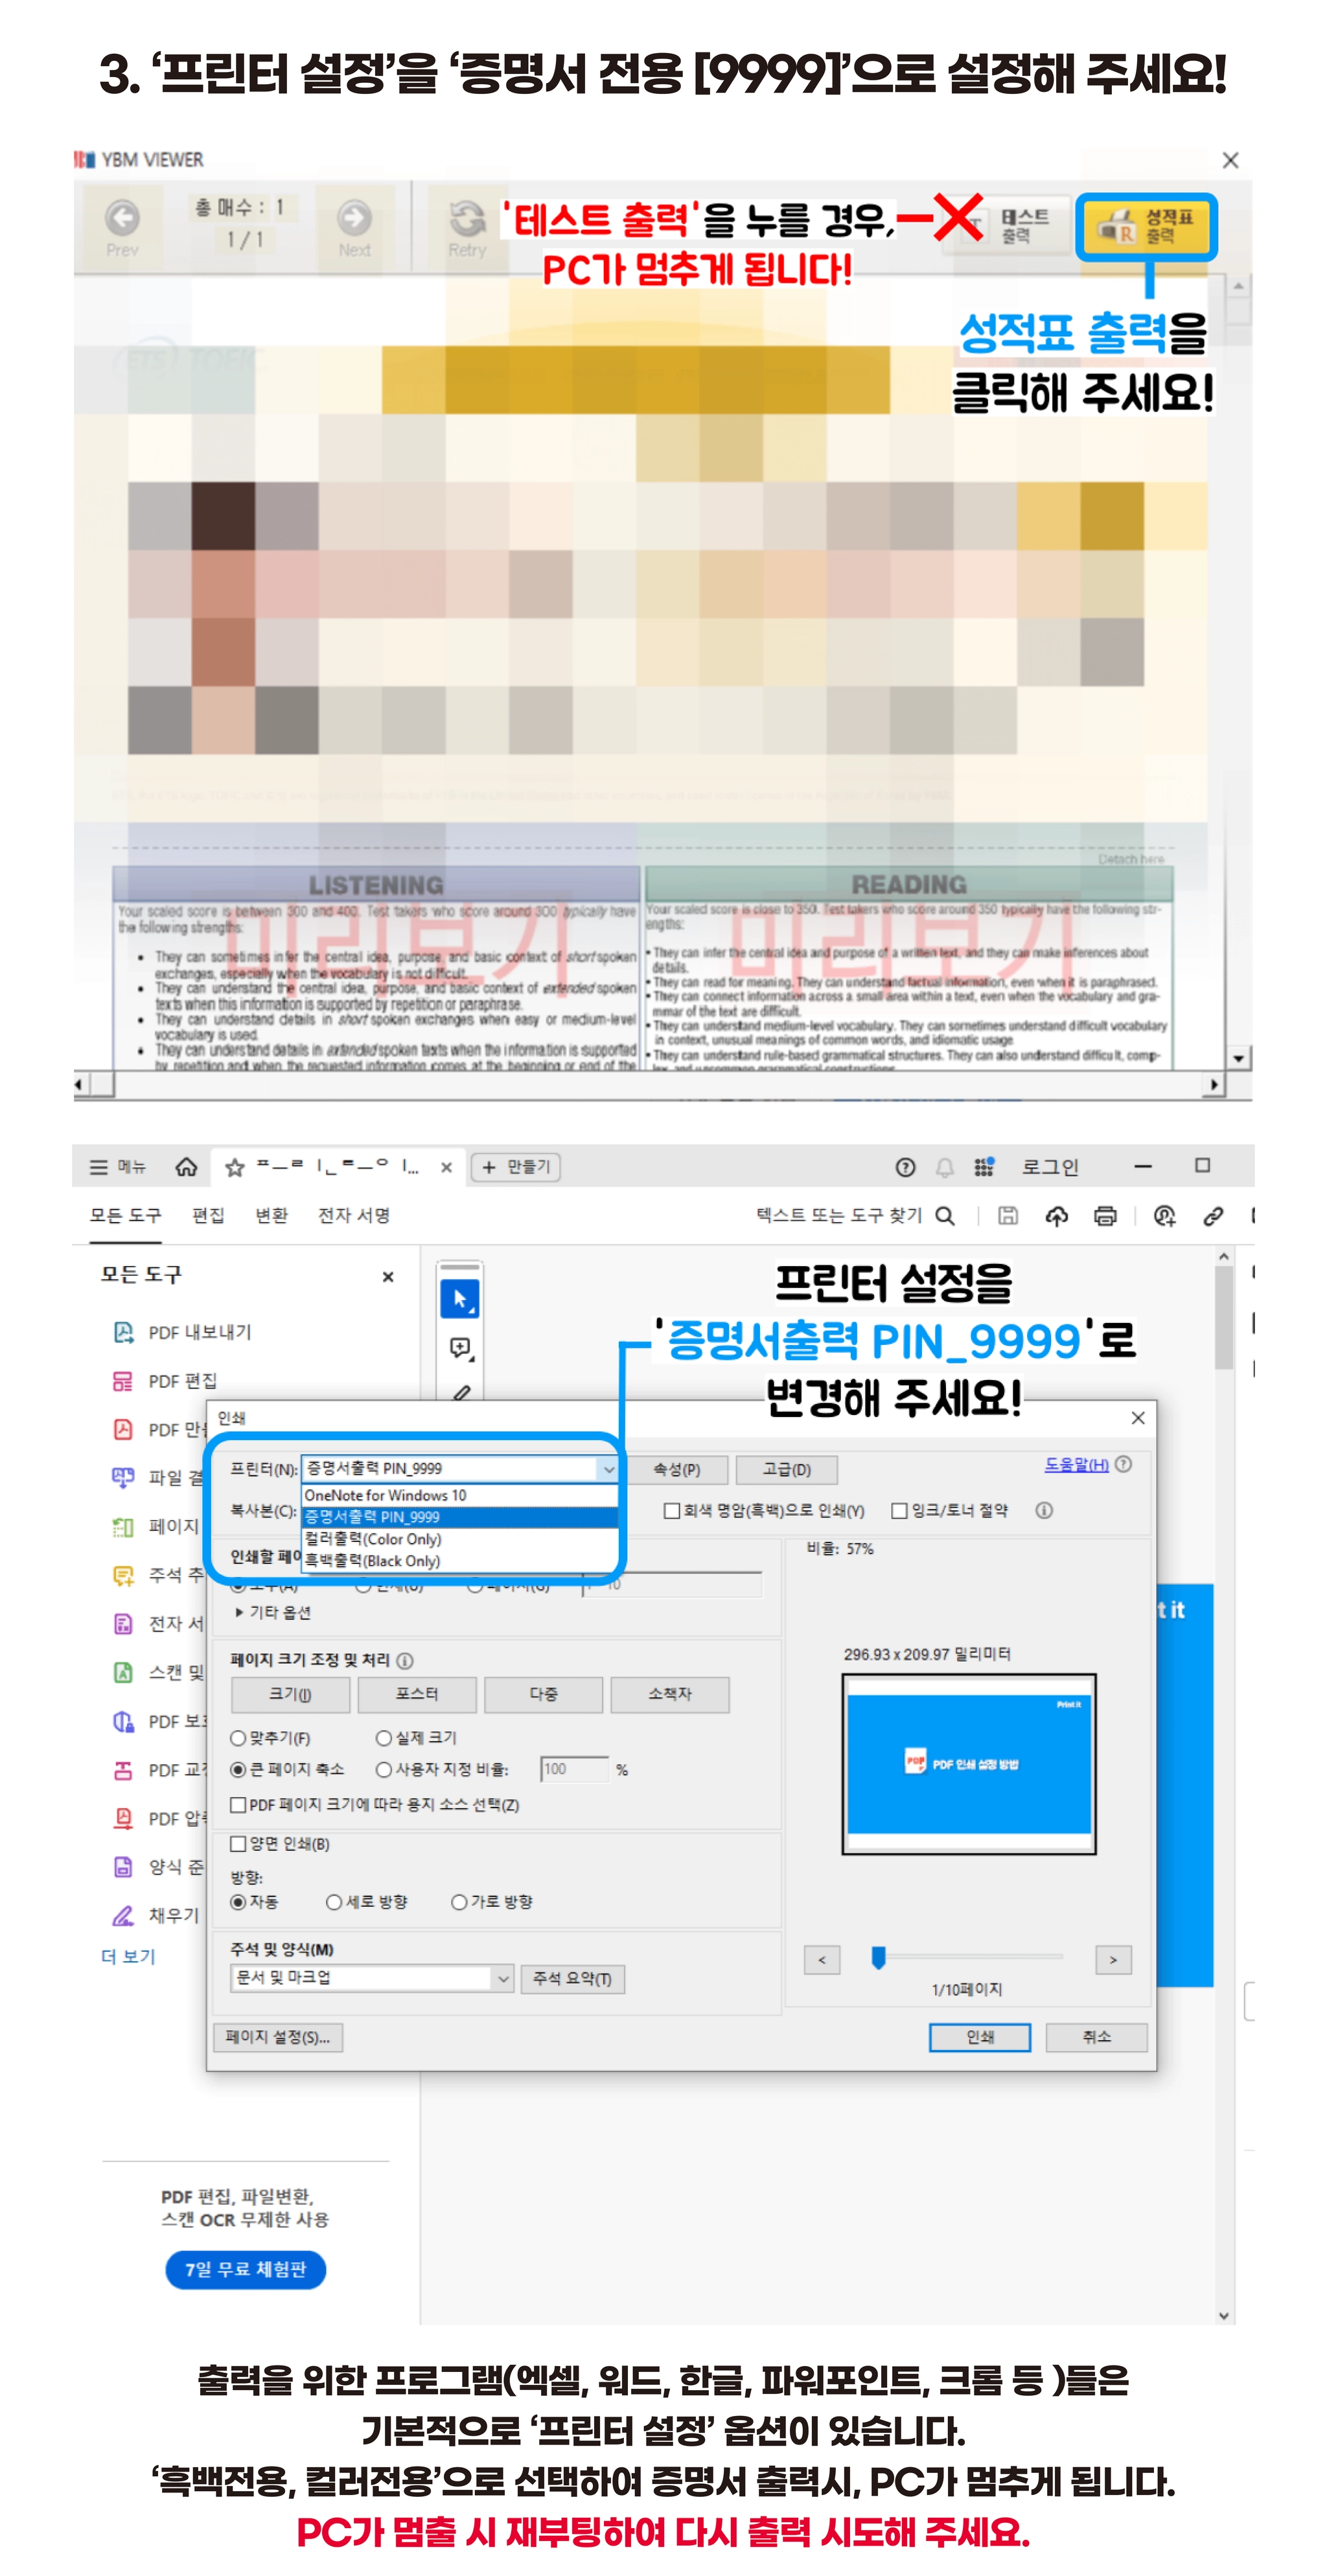Screen dimensions: 1327x2576
Task: Click the 인쇄 button
Action: tap(979, 2037)
